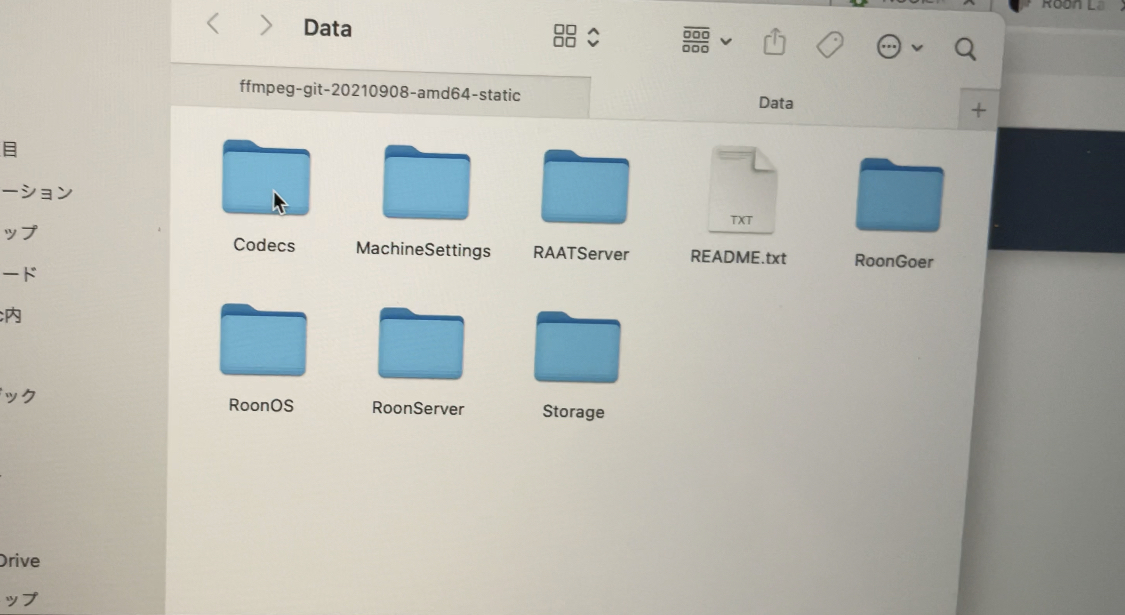Screen dimensions: 1125x615
Task: Click the MachineSettings name label
Action: 423,250
